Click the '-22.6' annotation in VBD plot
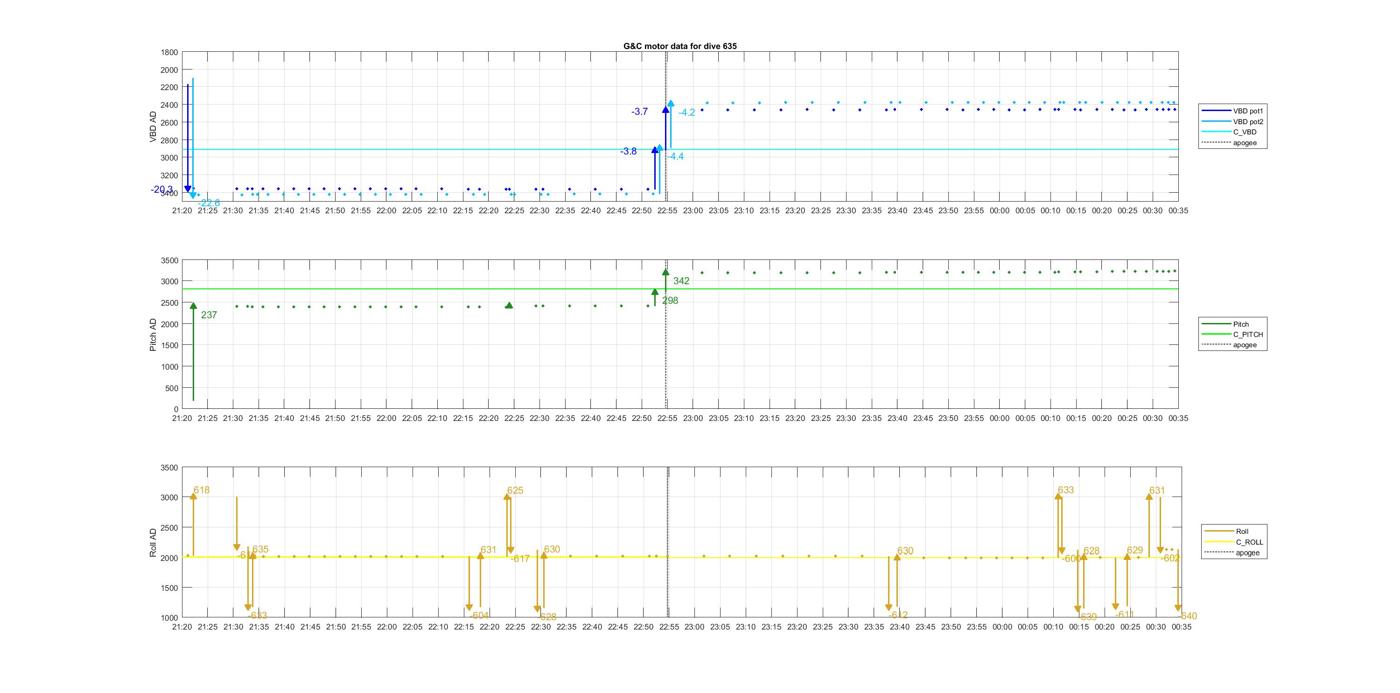 pyautogui.click(x=209, y=203)
